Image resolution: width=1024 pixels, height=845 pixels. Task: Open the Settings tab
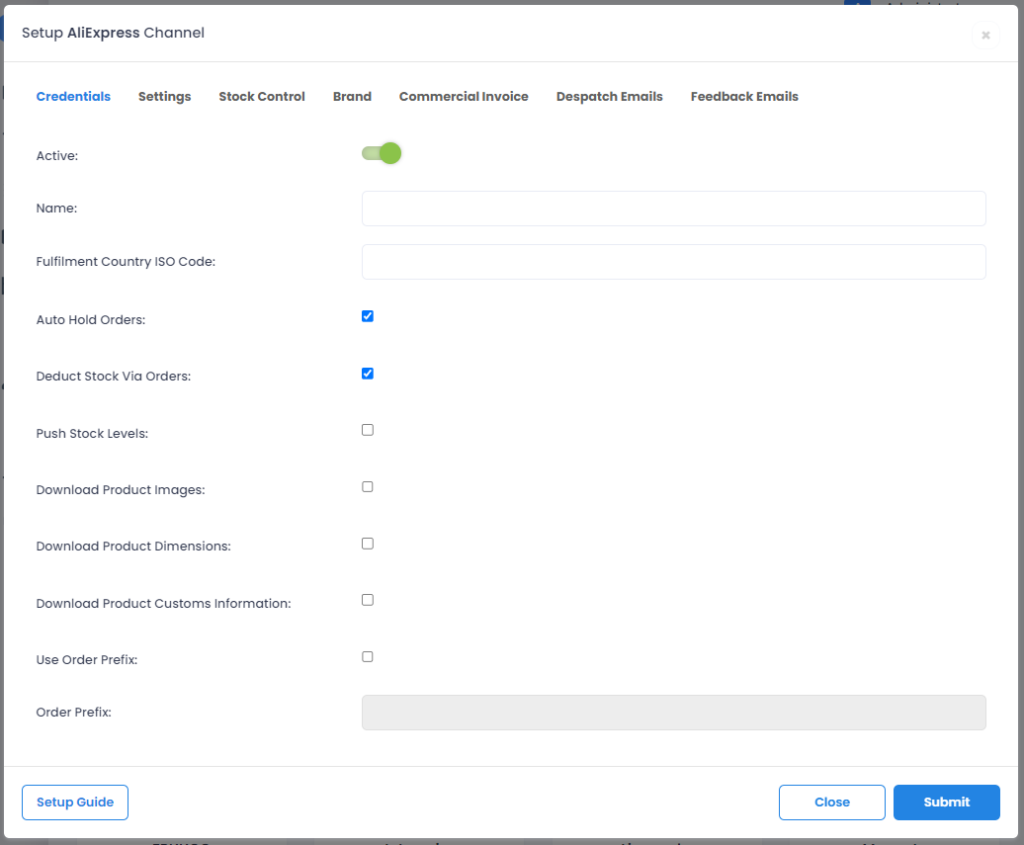(x=165, y=97)
